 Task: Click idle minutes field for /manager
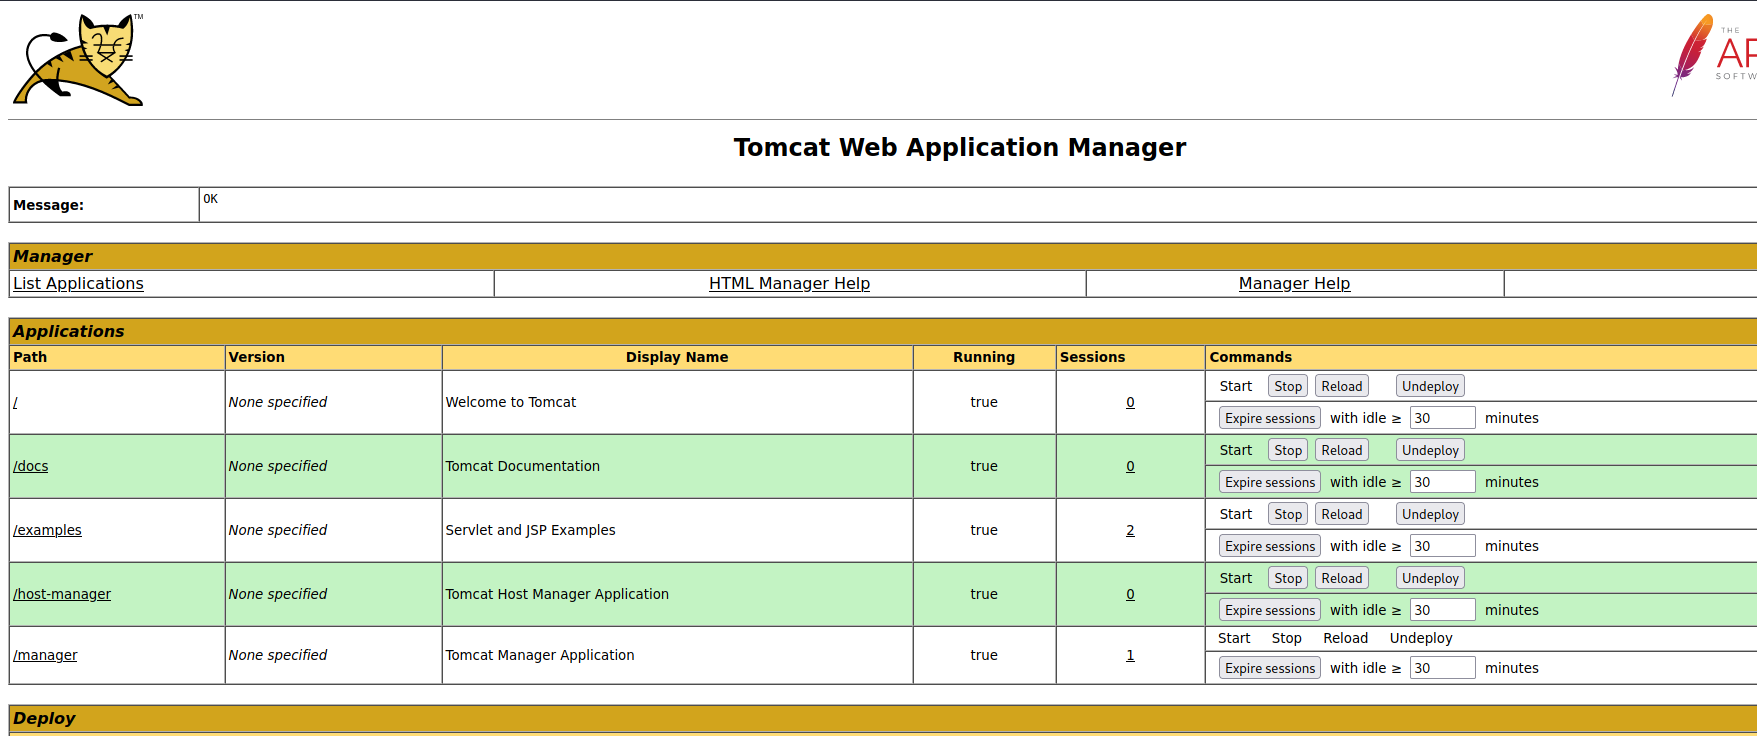tap(1442, 668)
